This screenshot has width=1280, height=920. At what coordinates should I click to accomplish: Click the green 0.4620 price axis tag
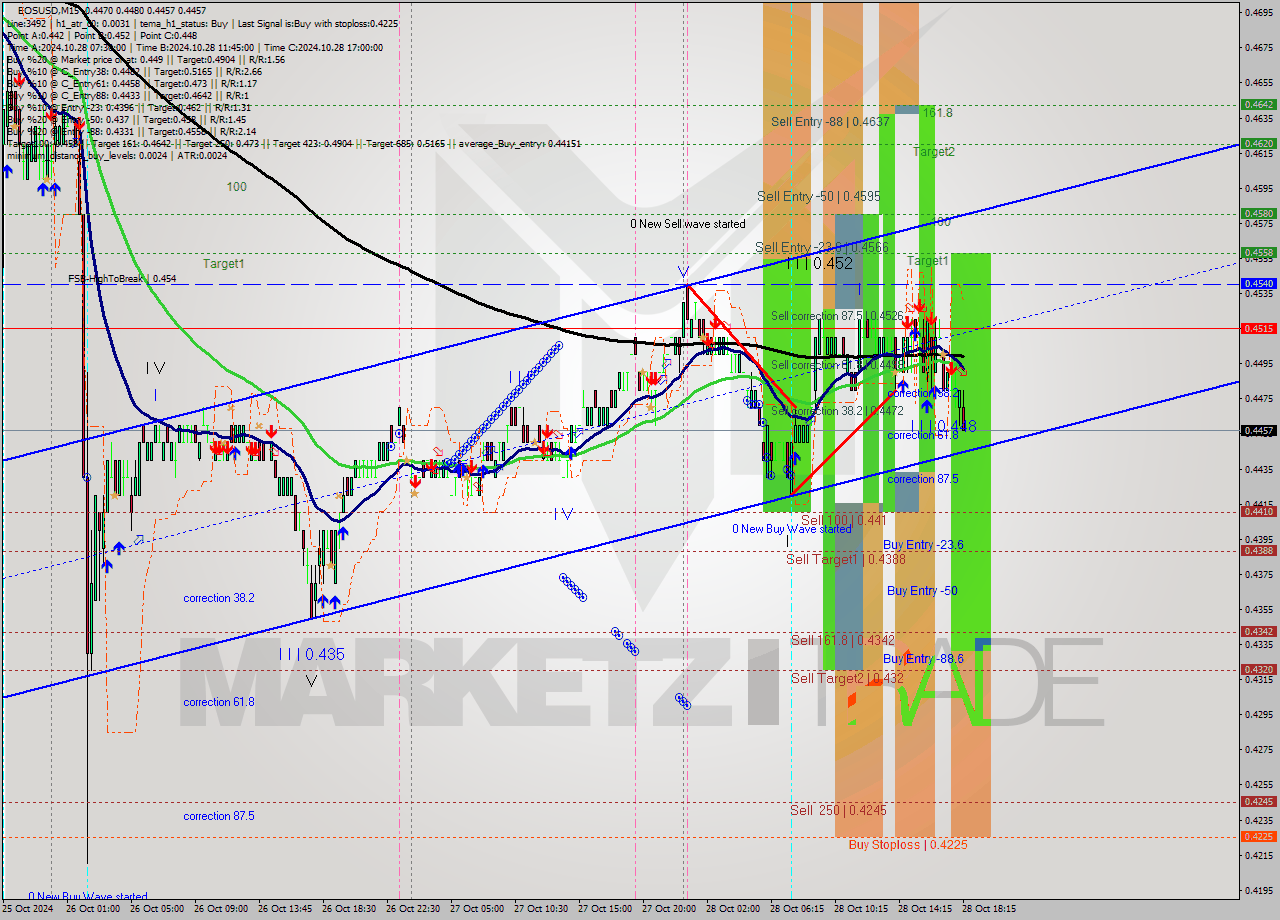pos(1258,143)
